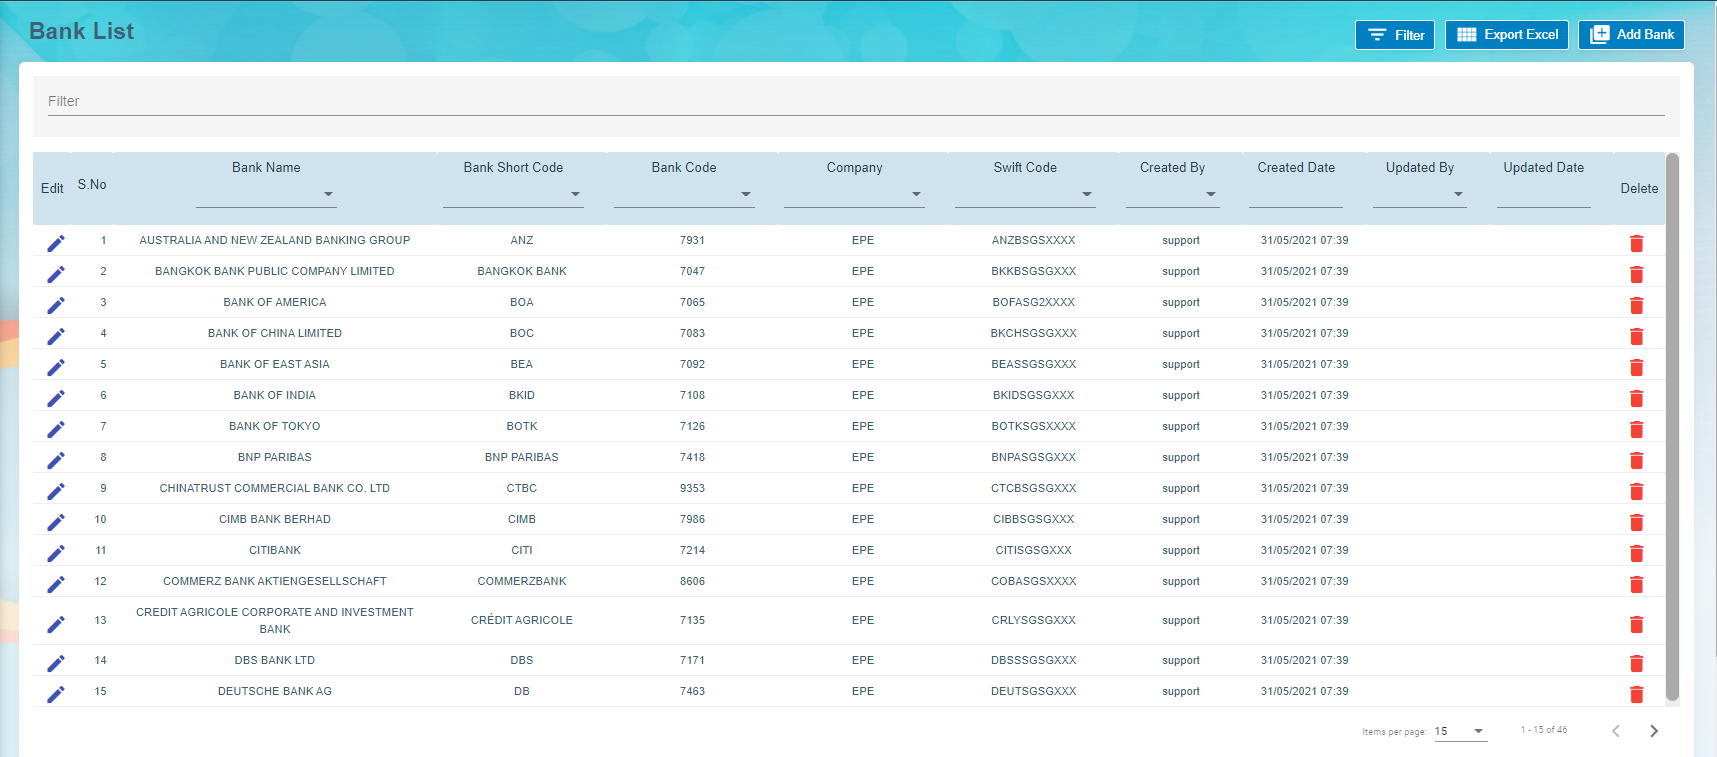Click edit pencil for Citibank row

(x=56, y=553)
